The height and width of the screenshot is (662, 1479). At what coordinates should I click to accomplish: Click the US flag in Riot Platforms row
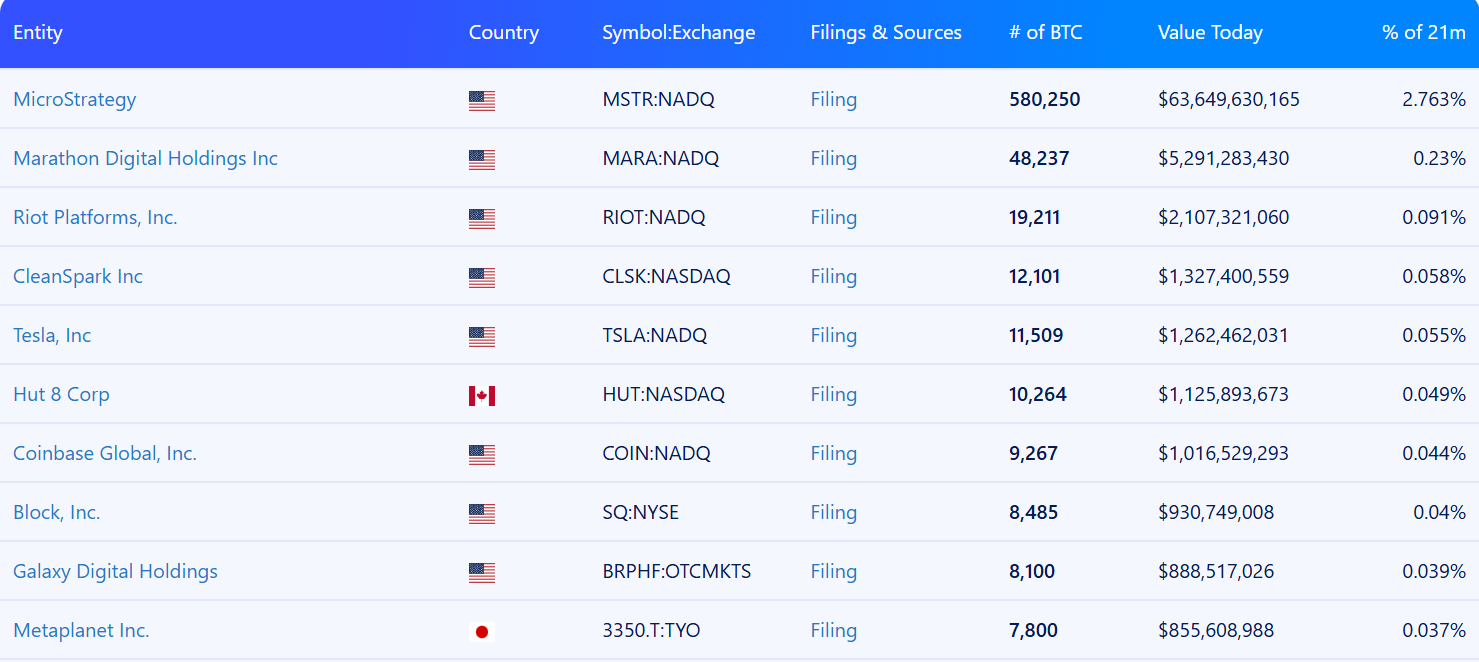coord(481,219)
